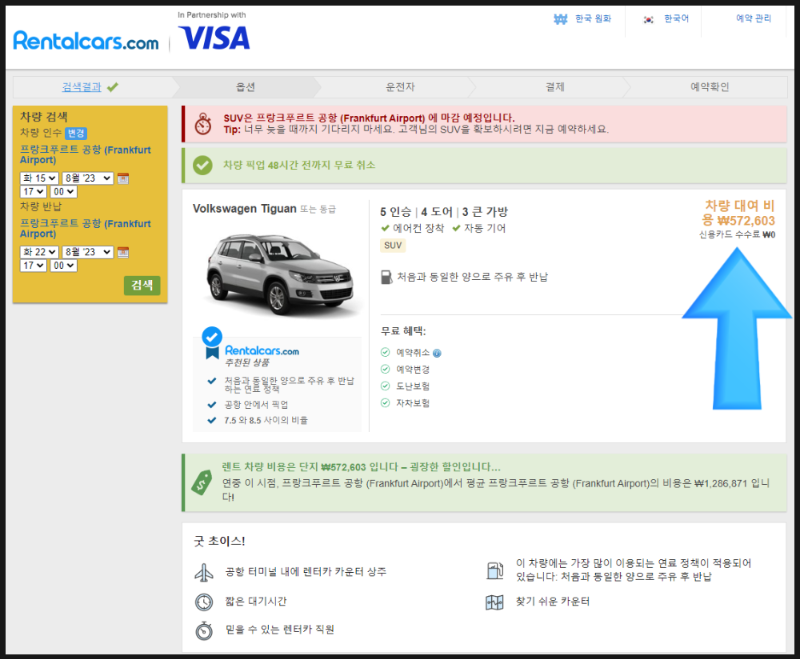The height and width of the screenshot is (659, 800).
Task: Click the rental price ₩572,603
Action: [745, 220]
